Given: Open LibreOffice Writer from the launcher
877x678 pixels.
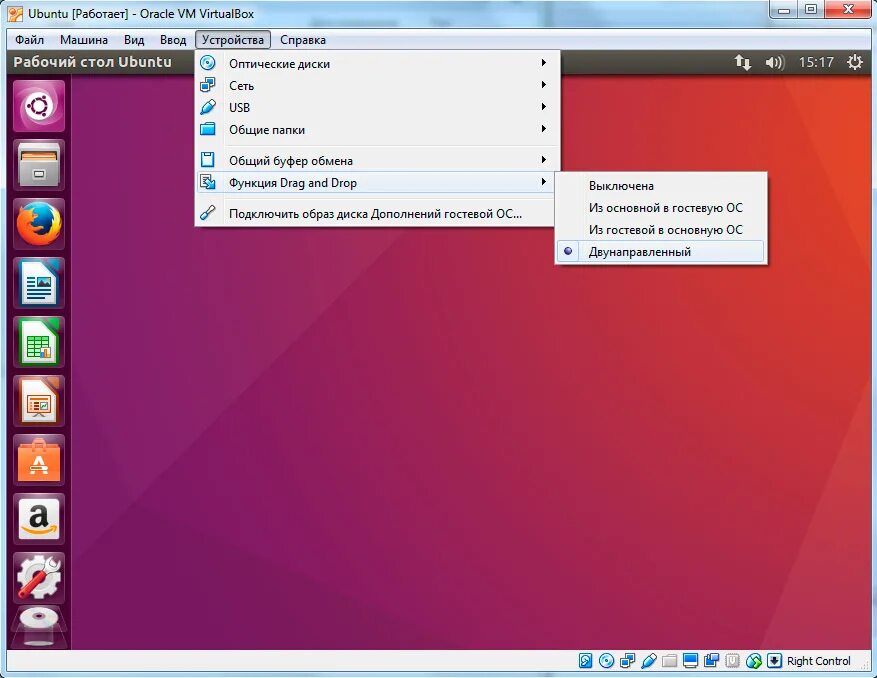Looking at the screenshot, I should (x=39, y=283).
